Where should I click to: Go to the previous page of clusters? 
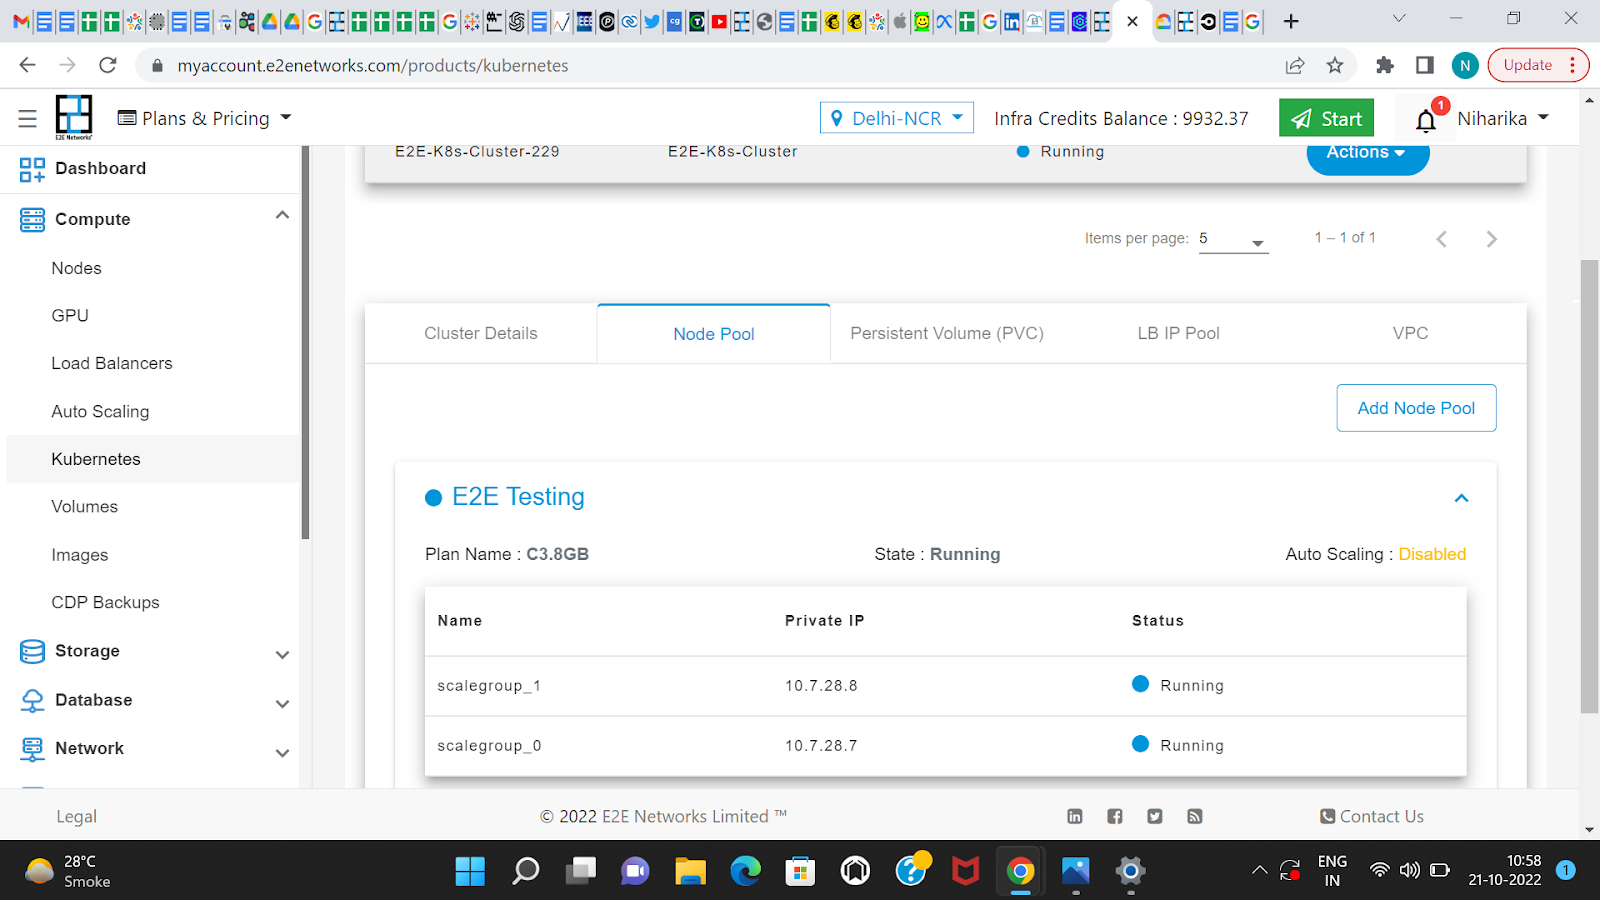coord(1442,239)
